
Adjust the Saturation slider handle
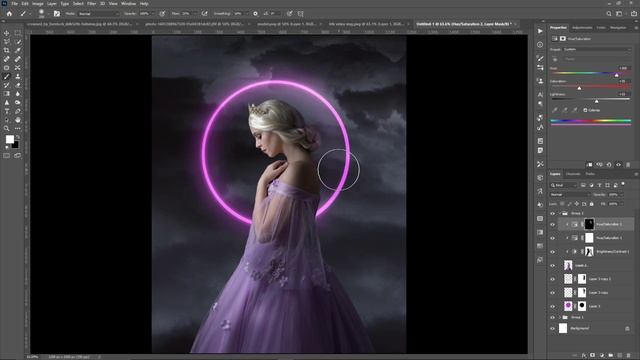[x=579, y=88]
